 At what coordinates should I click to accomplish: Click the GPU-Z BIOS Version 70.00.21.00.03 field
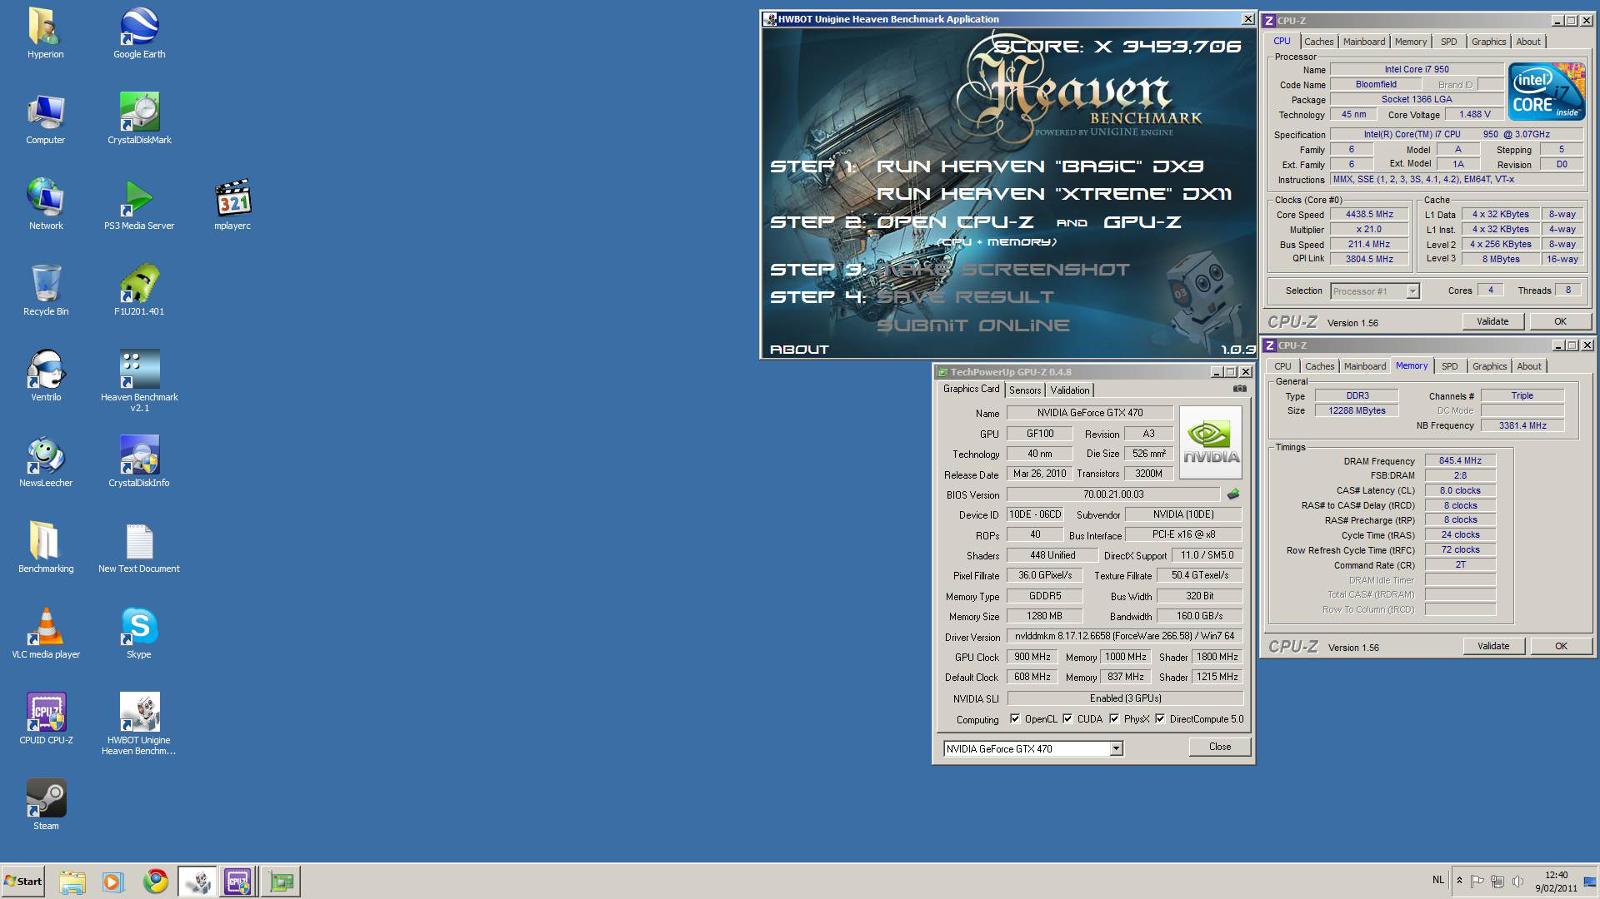[x=1113, y=494]
